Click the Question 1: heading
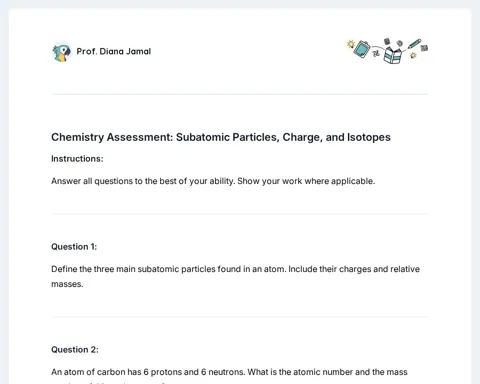The height and width of the screenshot is (384, 480). (74, 247)
